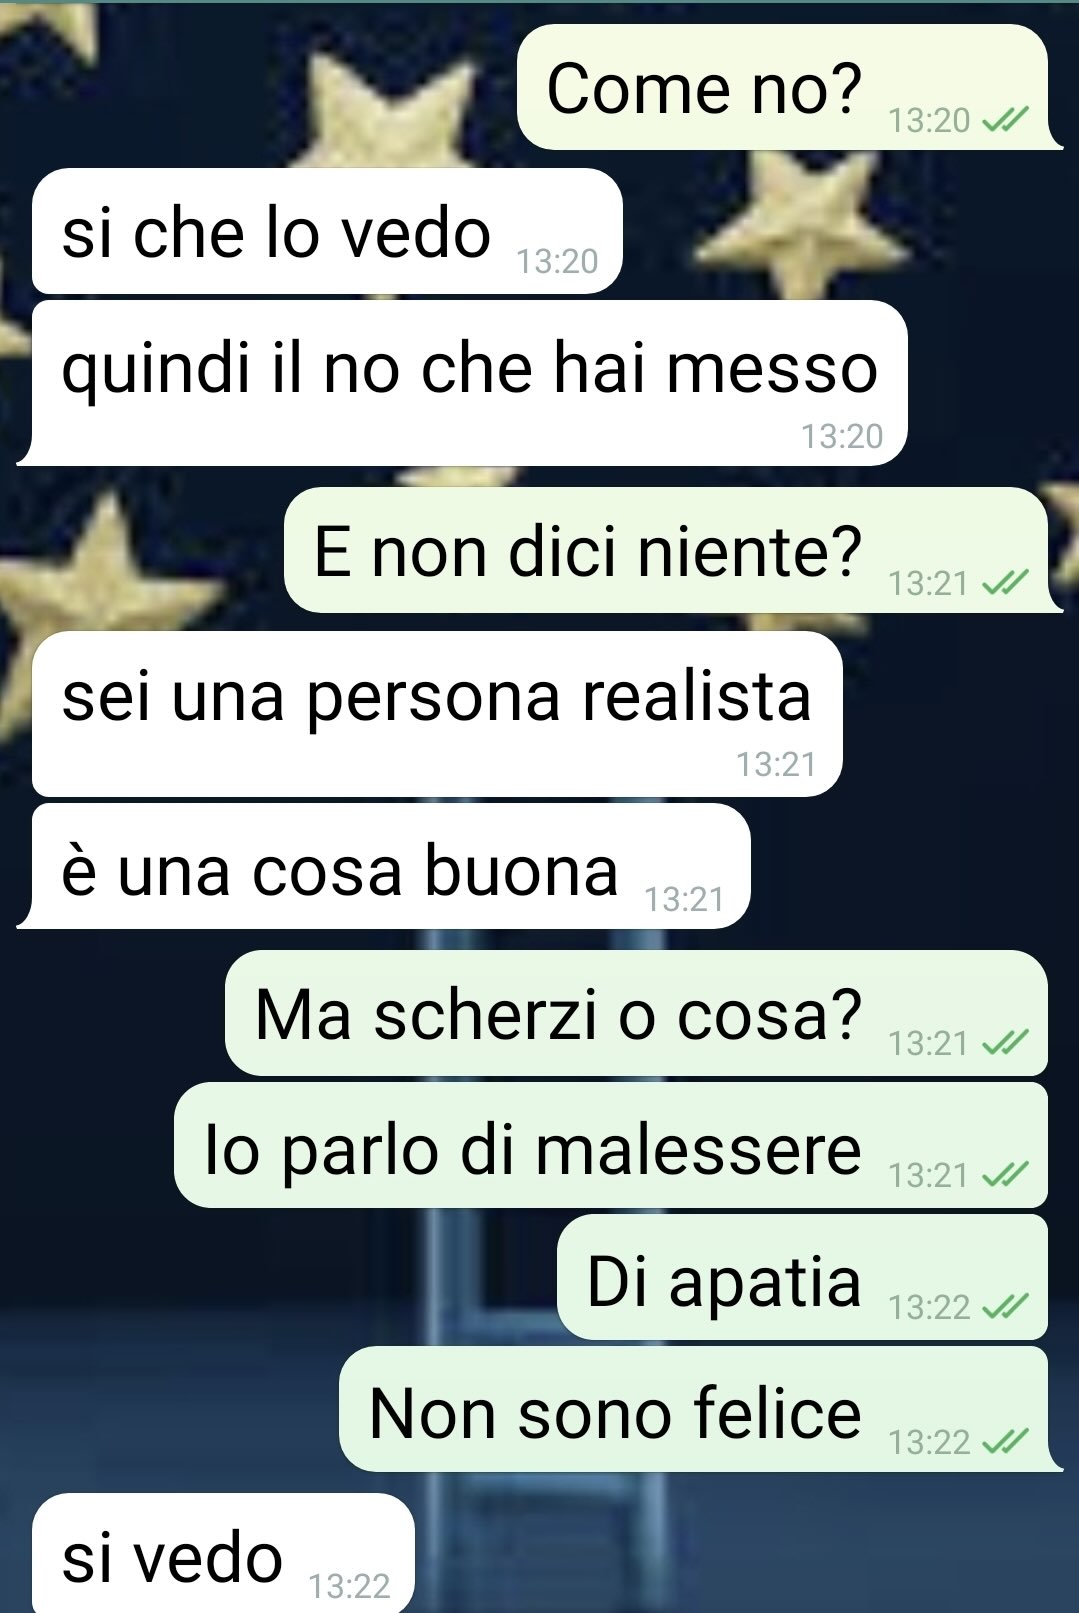Tap "sei una persona realista" message
The width and height of the screenshot is (1079, 1613).
(437, 714)
